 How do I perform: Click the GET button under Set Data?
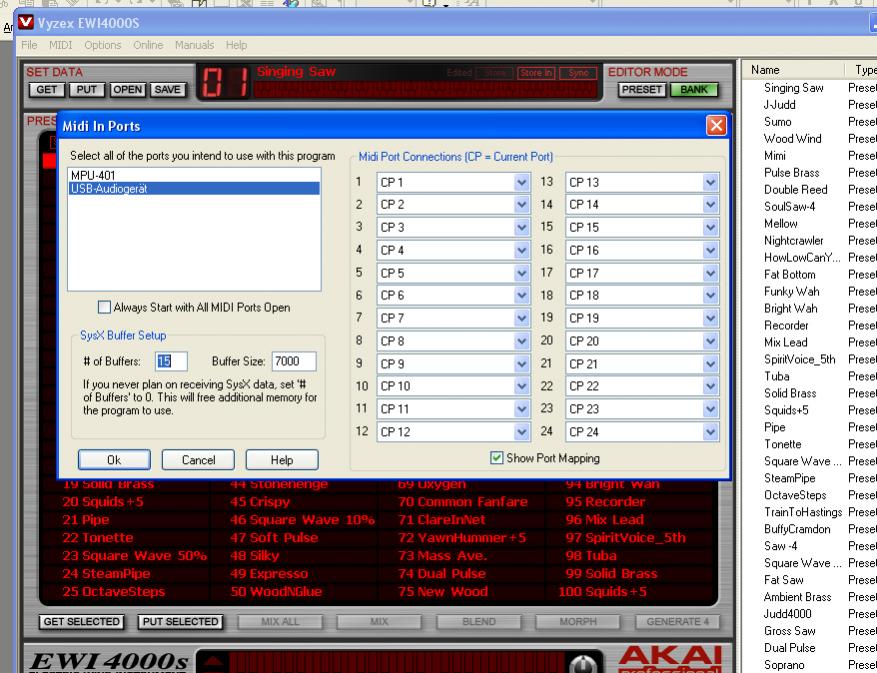pos(46,90)
